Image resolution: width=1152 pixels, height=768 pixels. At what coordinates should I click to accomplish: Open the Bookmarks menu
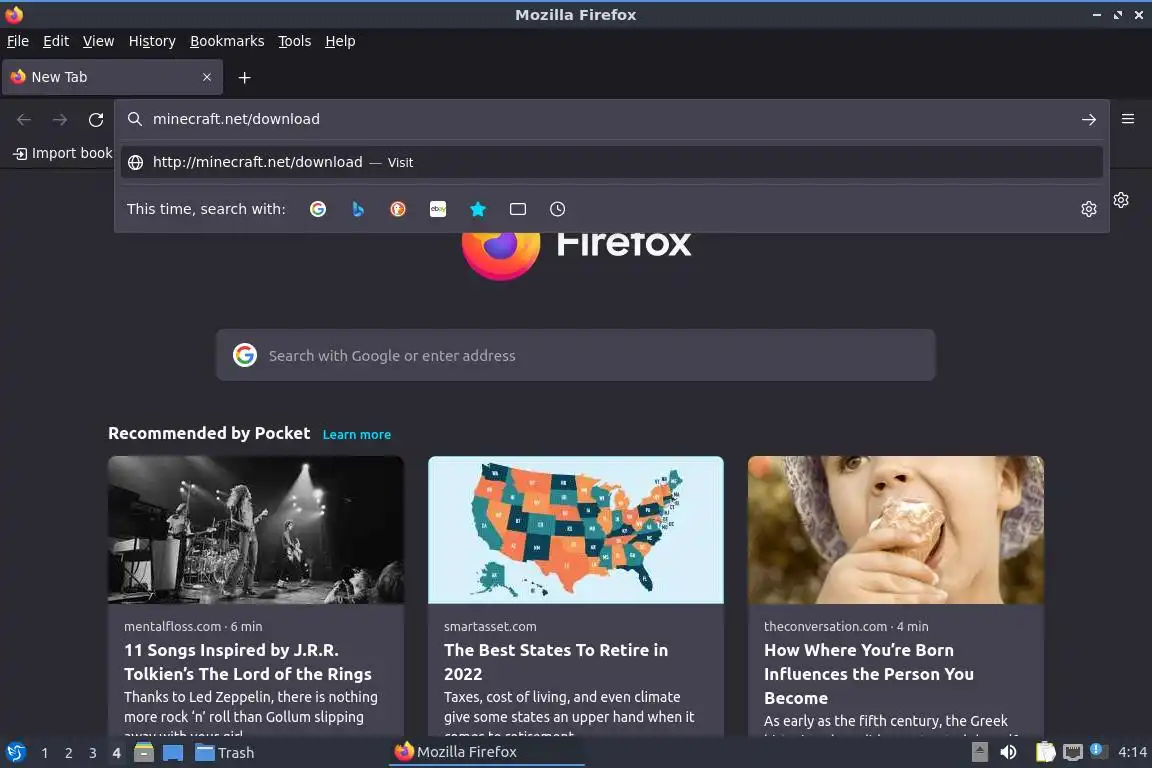pyautogui.click(x=227, y=41)
